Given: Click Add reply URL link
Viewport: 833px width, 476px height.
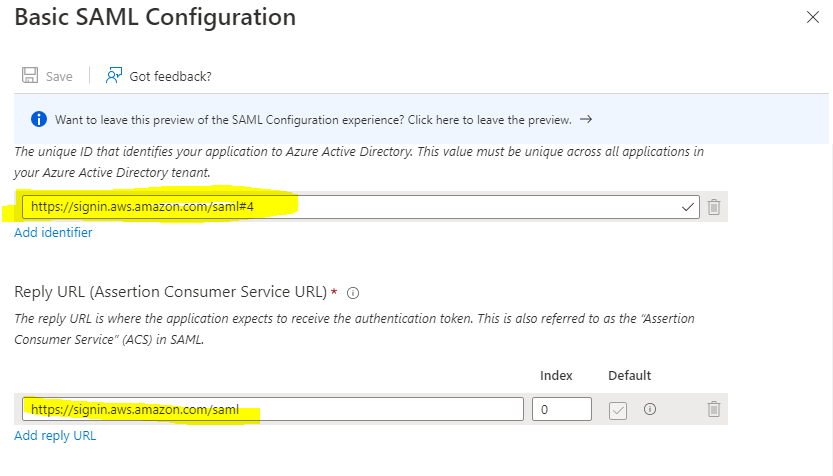Looking at the screenshot, I should pos(55,435).
